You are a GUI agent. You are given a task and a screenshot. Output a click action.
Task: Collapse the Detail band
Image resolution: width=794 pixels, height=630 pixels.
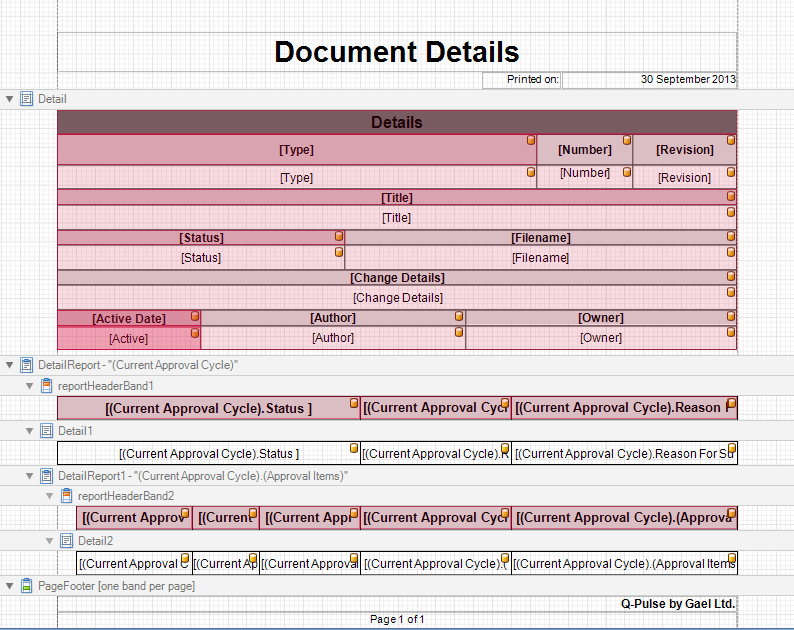pyautogui.click(x=10, y=99)
